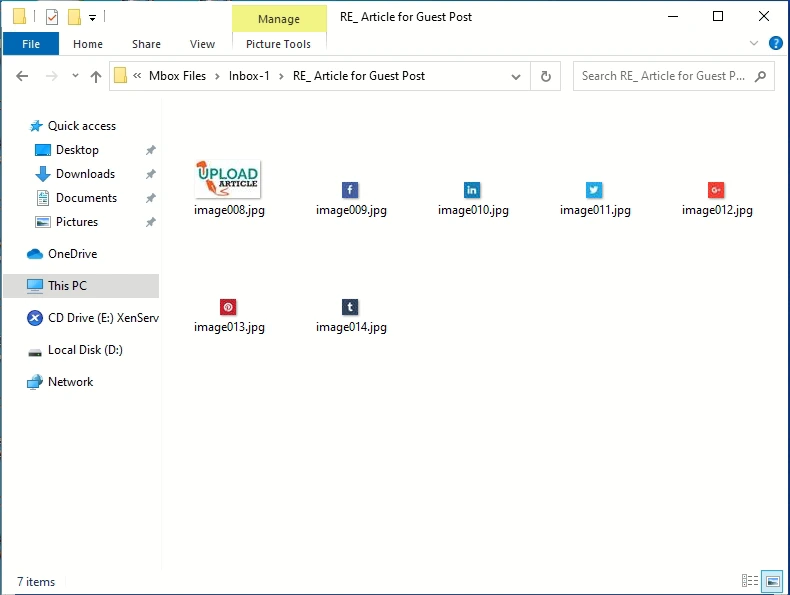Open the View ribbon tab

tap(202, 44)
